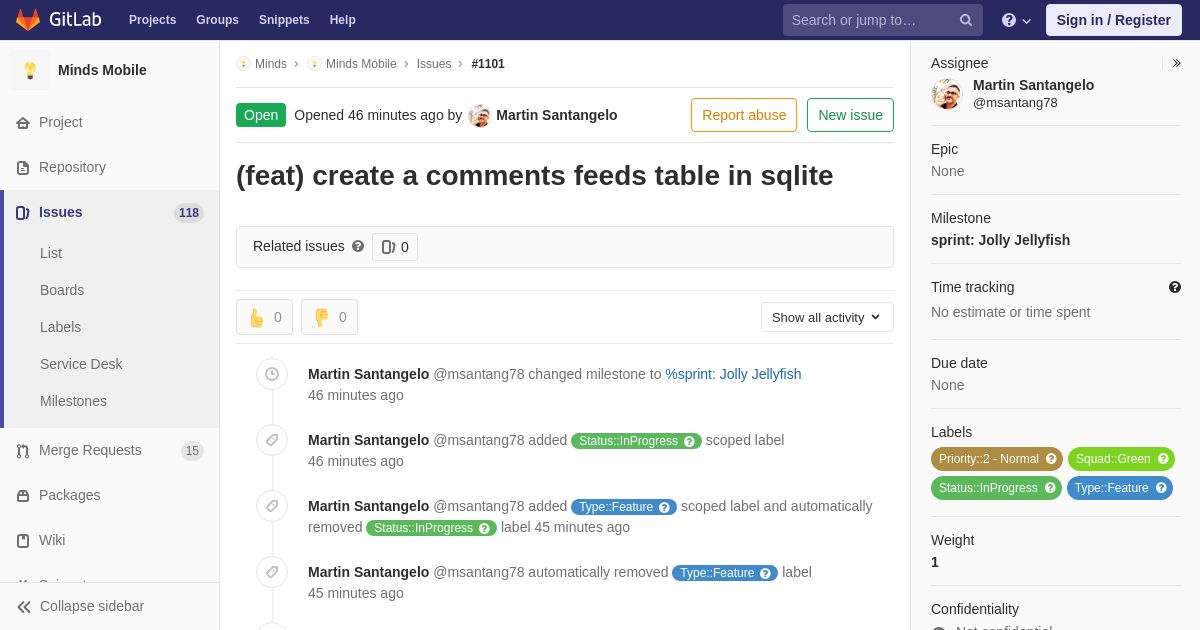Click the assignee avatar in right sidebar
This screenshot has width=1200, height=630.
946,94
